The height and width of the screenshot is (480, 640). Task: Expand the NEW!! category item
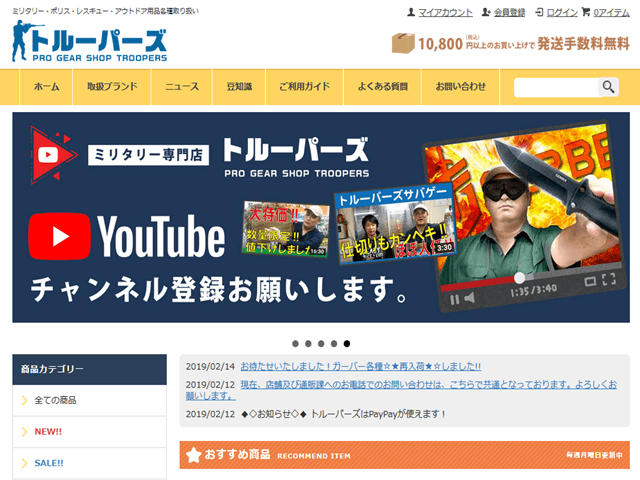click(89, 432)
